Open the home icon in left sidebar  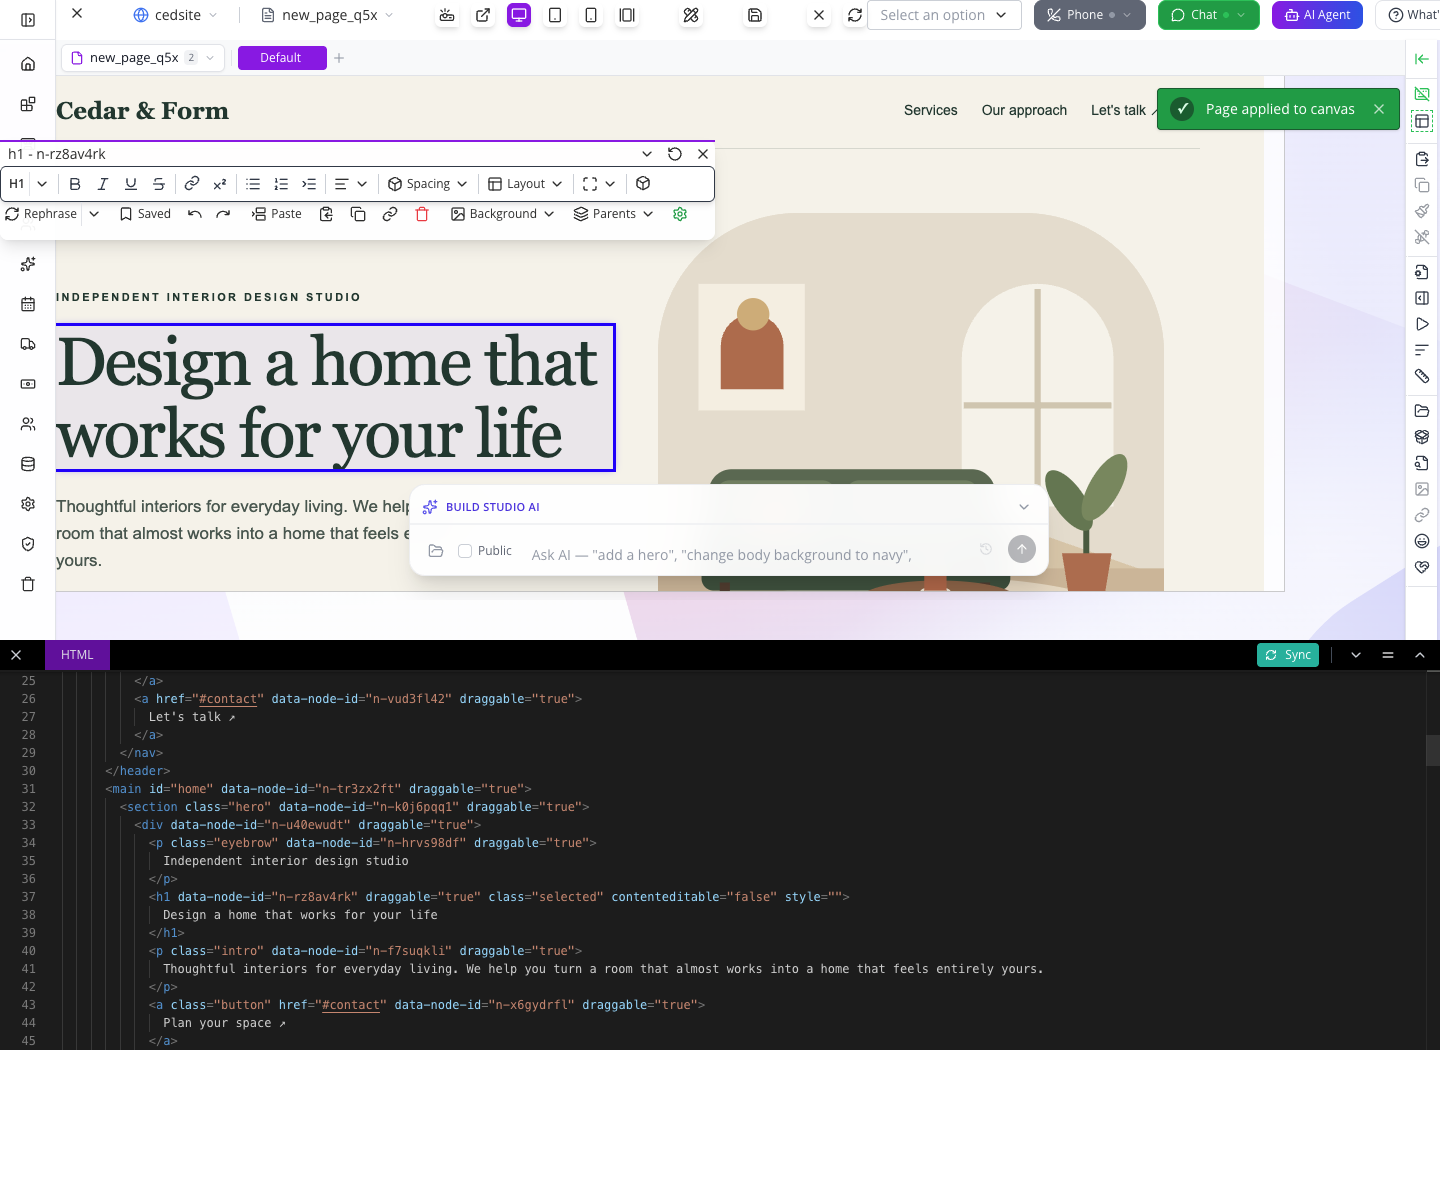tap(28, 64)
